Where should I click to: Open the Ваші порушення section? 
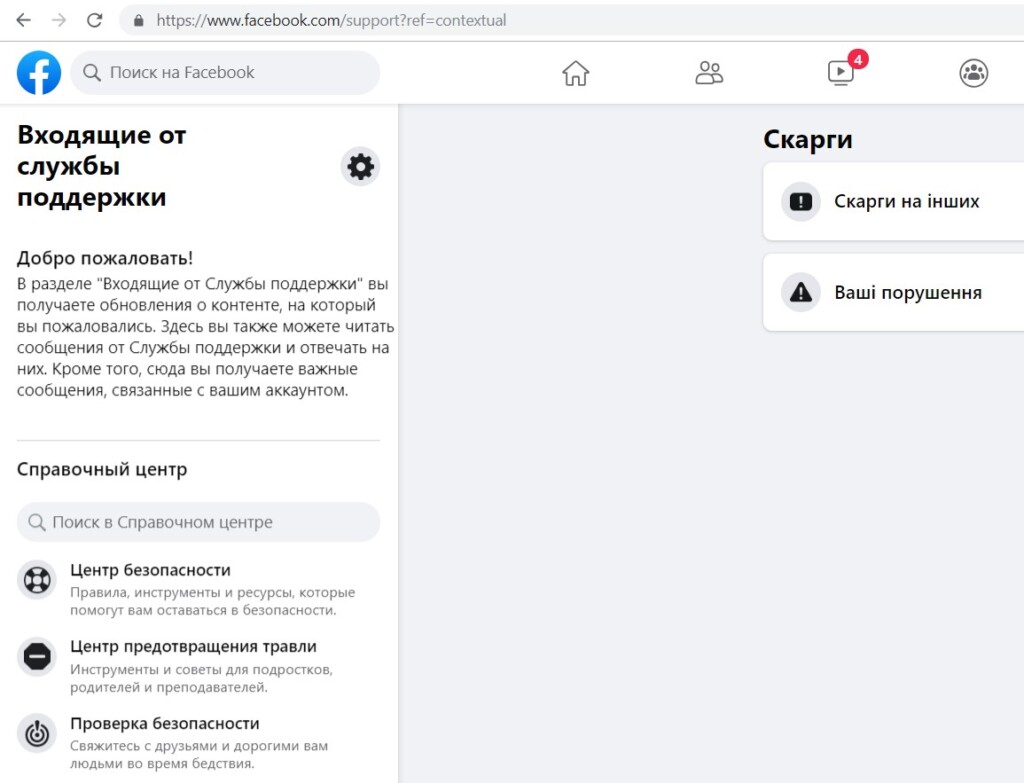tap(907, 293)
